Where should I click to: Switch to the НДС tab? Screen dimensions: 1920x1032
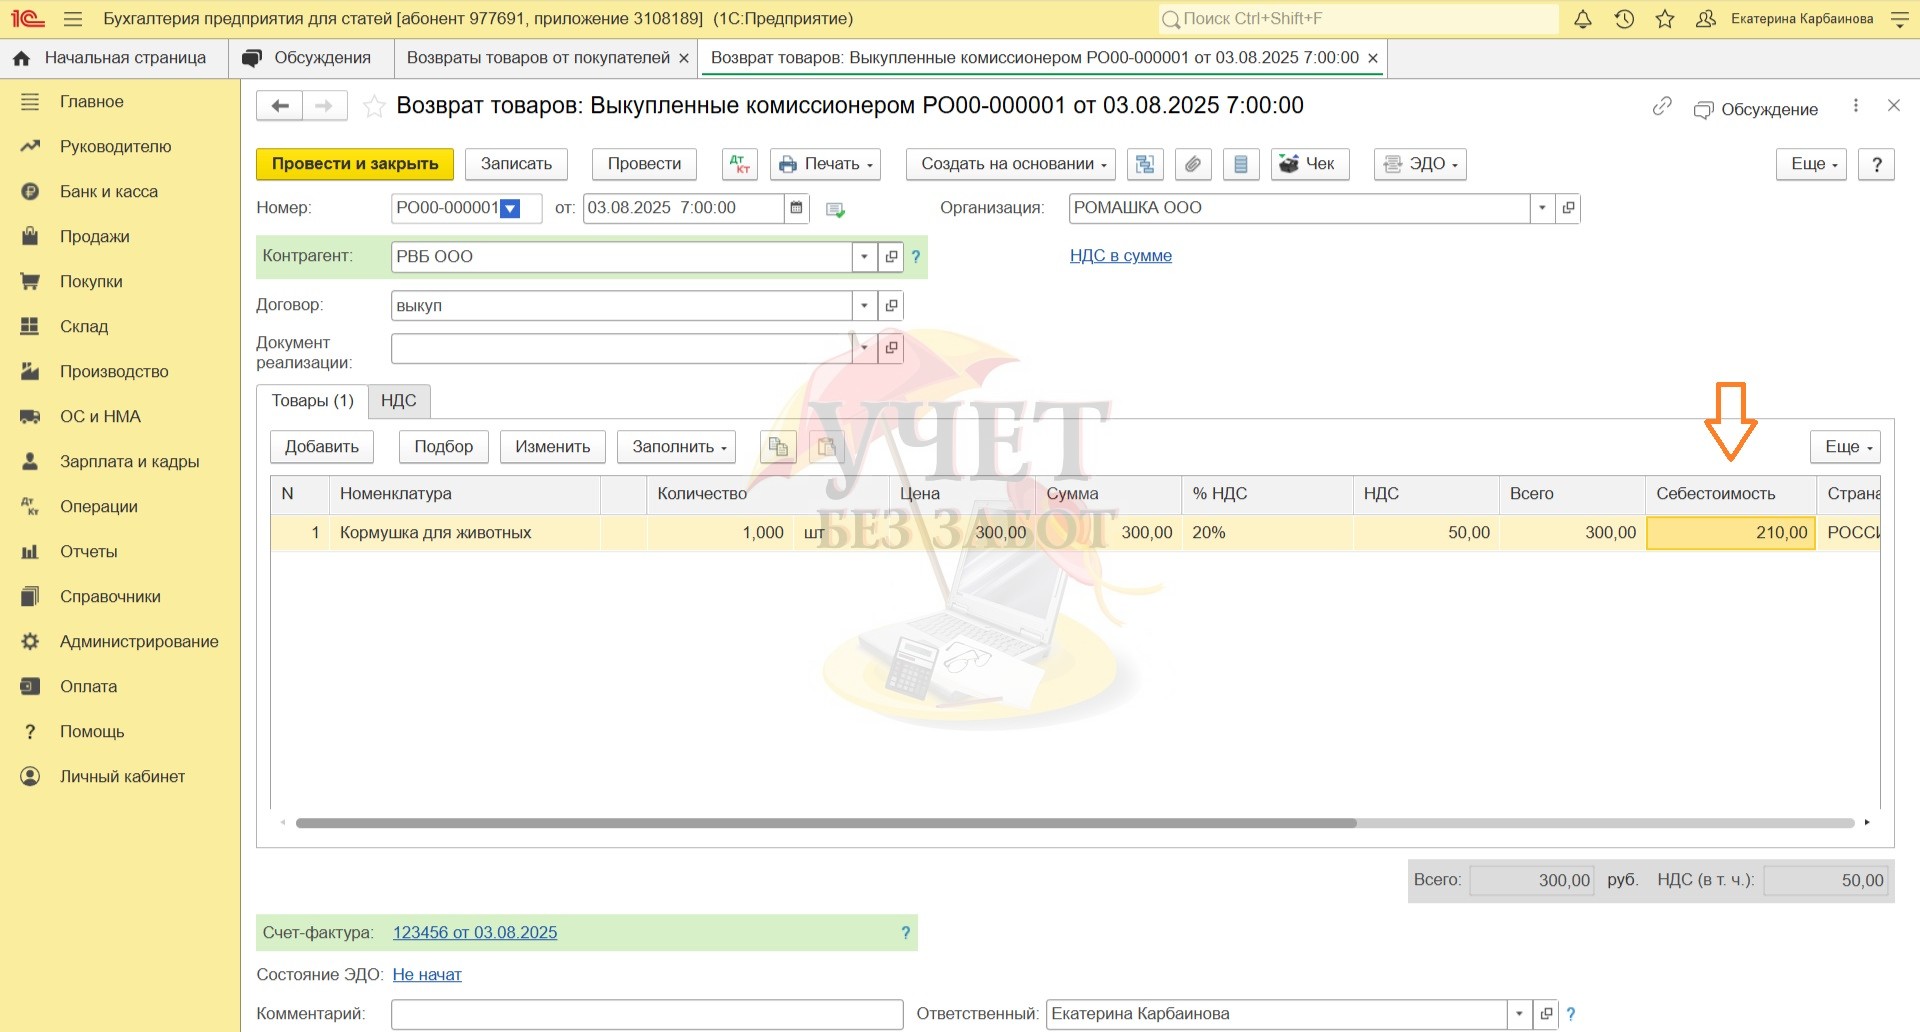coord(398,401)
